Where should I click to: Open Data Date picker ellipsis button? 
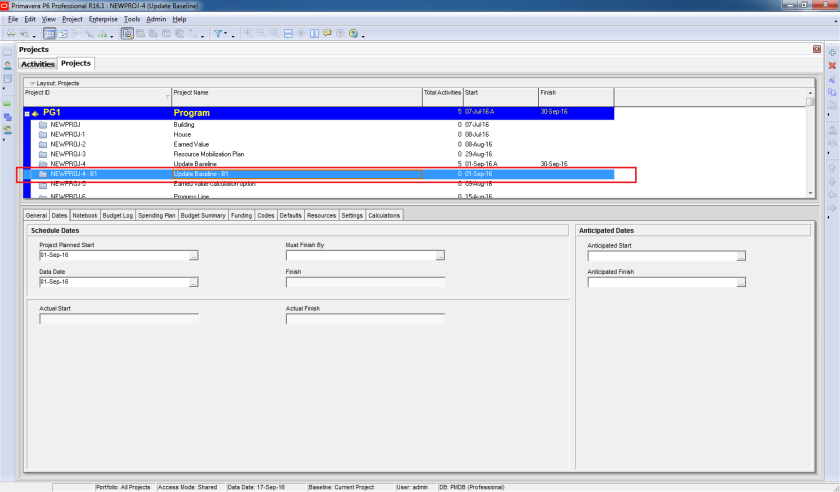194,282
